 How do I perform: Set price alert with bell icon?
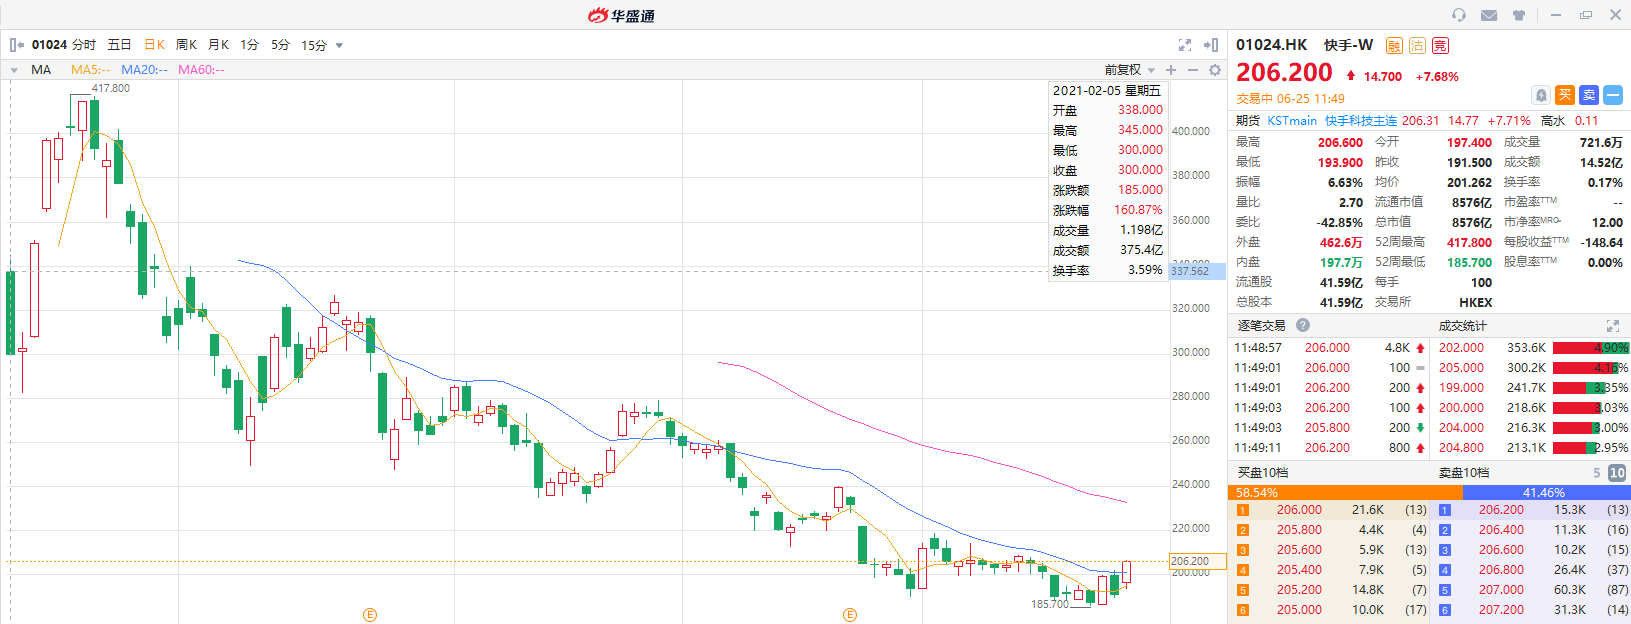point(1541,95)
